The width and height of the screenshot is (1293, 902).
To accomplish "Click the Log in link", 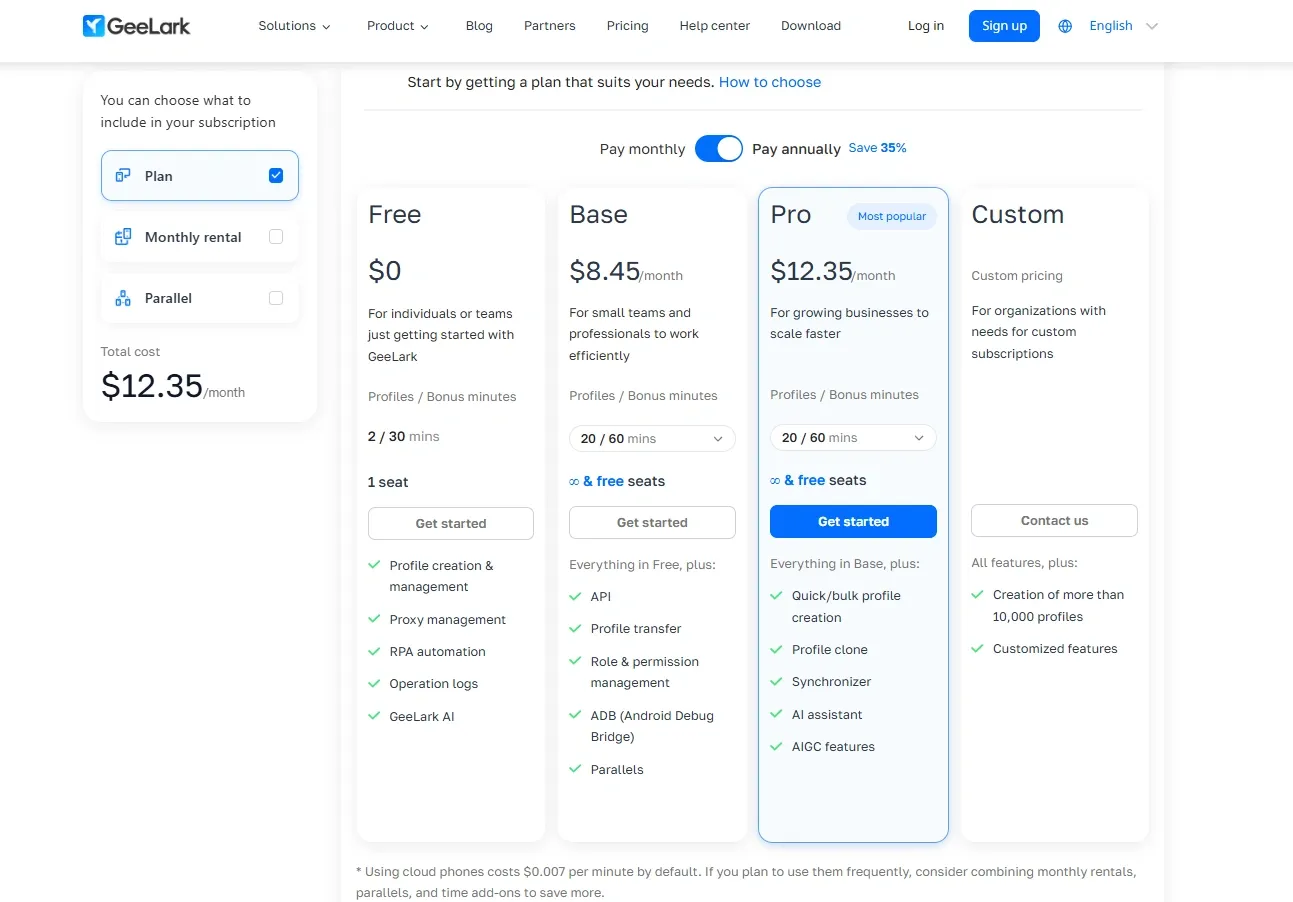I will (x=926, y=26).
